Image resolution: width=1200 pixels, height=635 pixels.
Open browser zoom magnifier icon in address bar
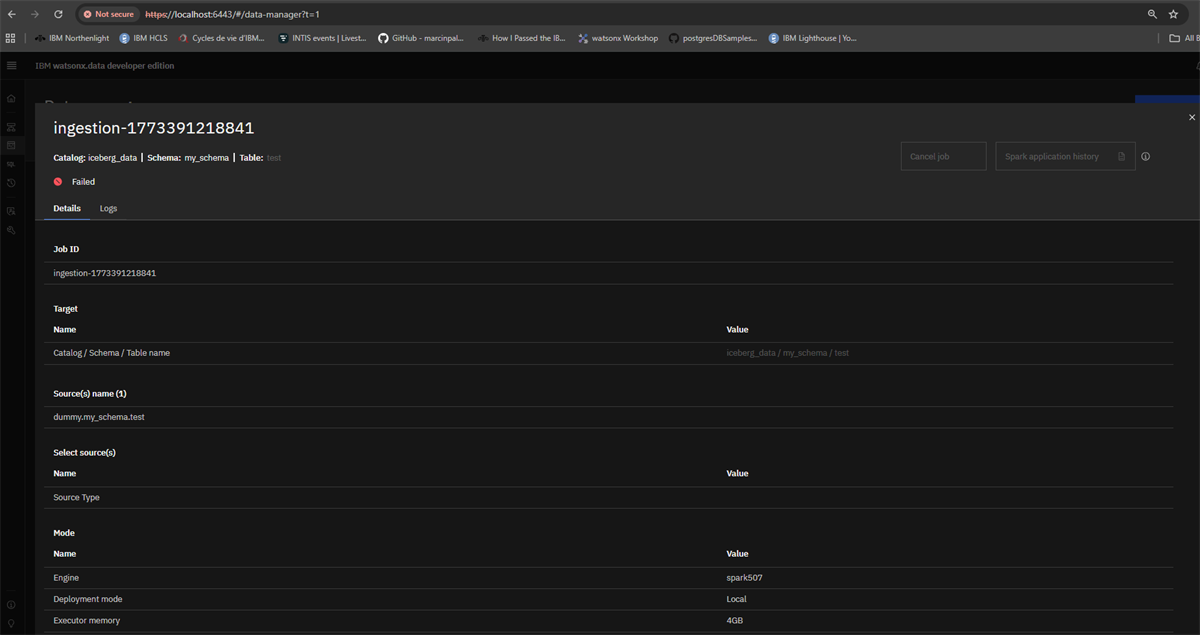point(1152,14)
